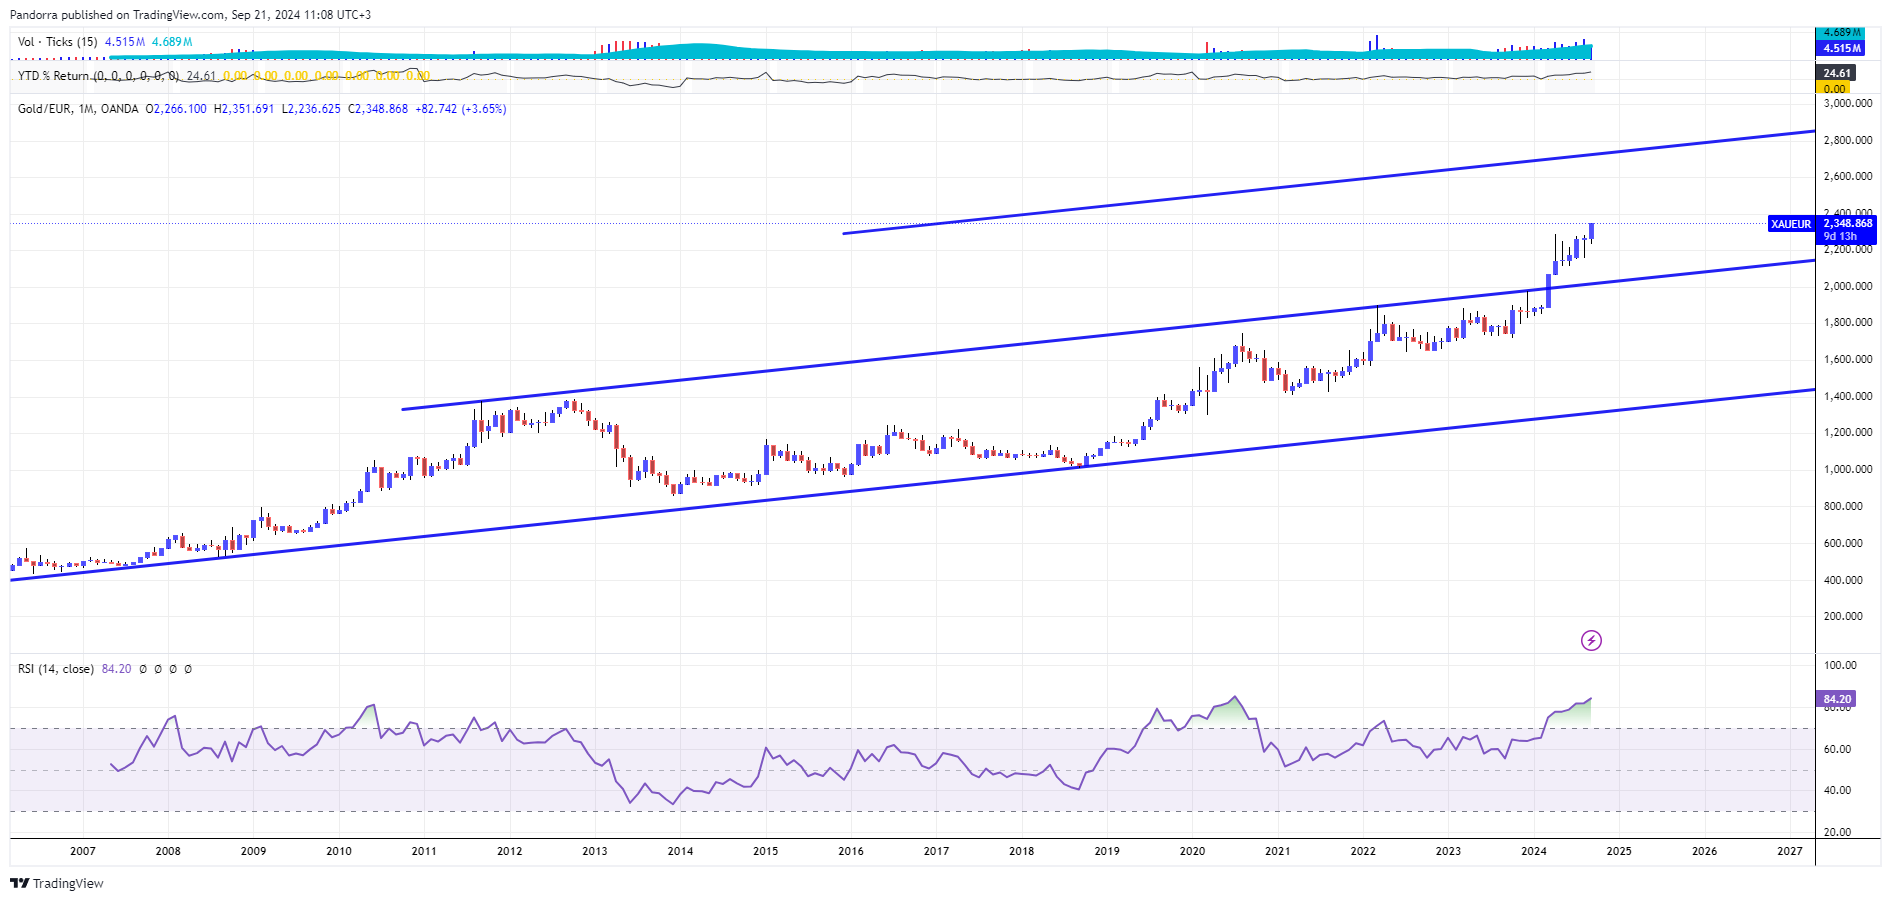Image resolution: width=1891 pixels, height=901 pixels.
Task: Click the 800.000 price axis label
Action: pyautogui.click(x=1844, y=506)
